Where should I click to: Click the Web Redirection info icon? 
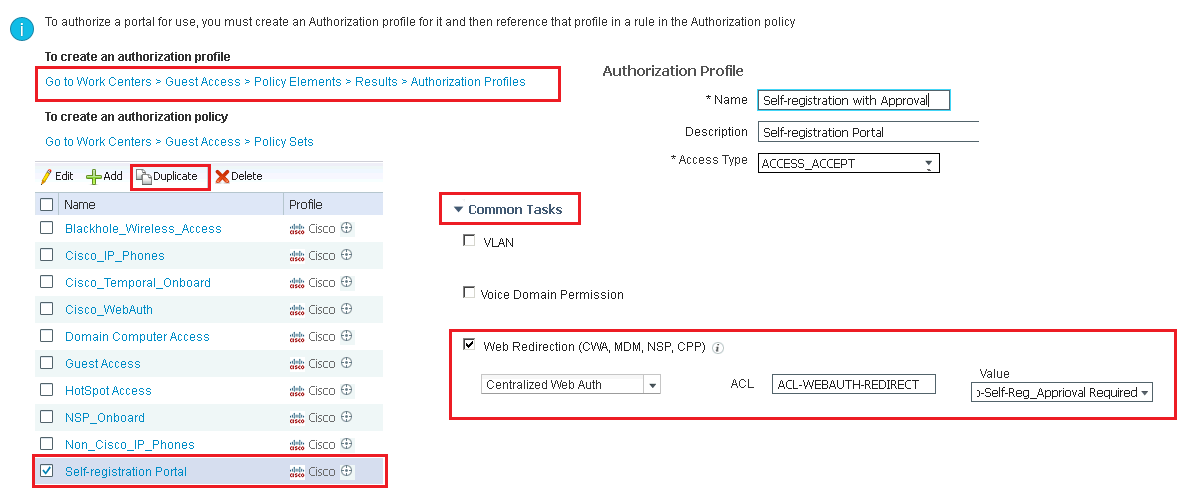(718, 348)
